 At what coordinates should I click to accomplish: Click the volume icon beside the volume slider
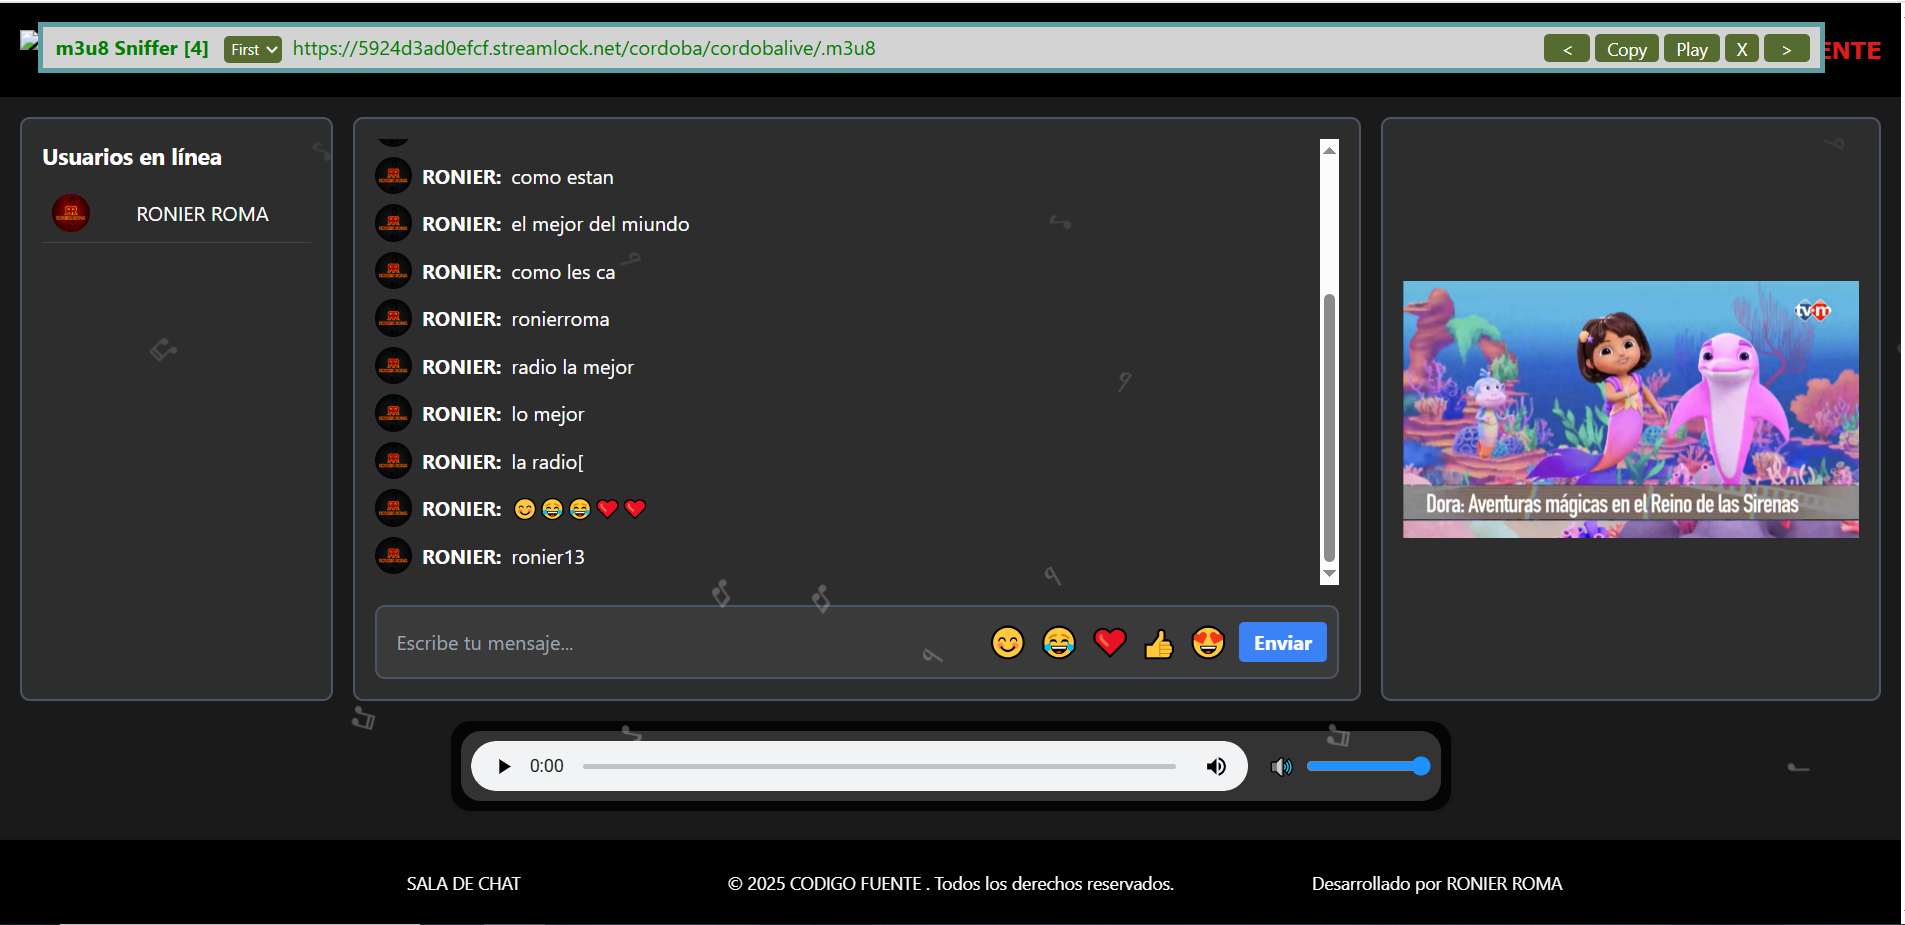1282,766
